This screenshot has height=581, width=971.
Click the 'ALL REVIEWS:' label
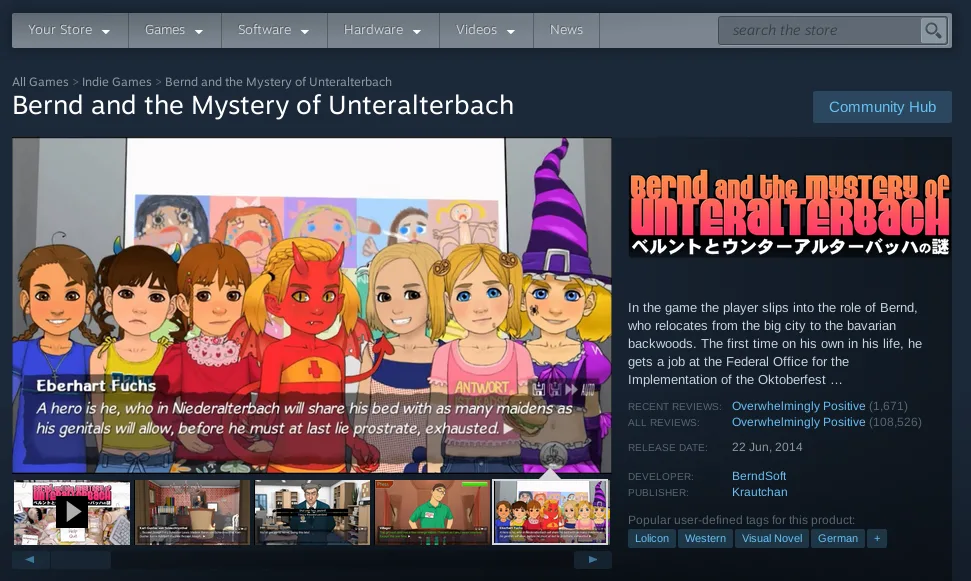pos(664,422)
